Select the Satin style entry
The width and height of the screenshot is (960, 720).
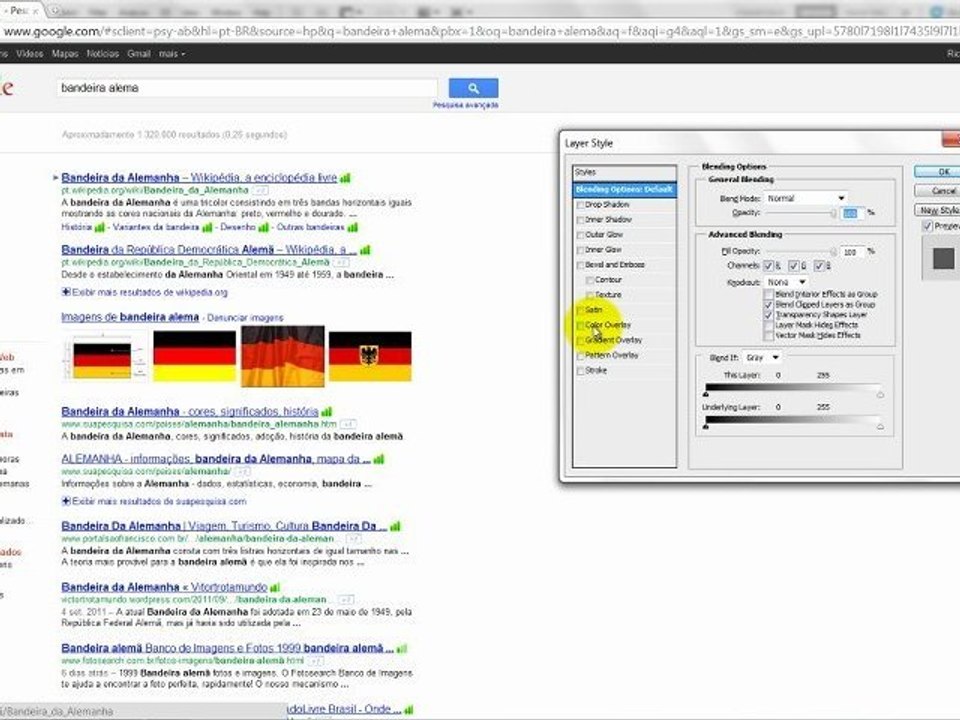point(593,310)
